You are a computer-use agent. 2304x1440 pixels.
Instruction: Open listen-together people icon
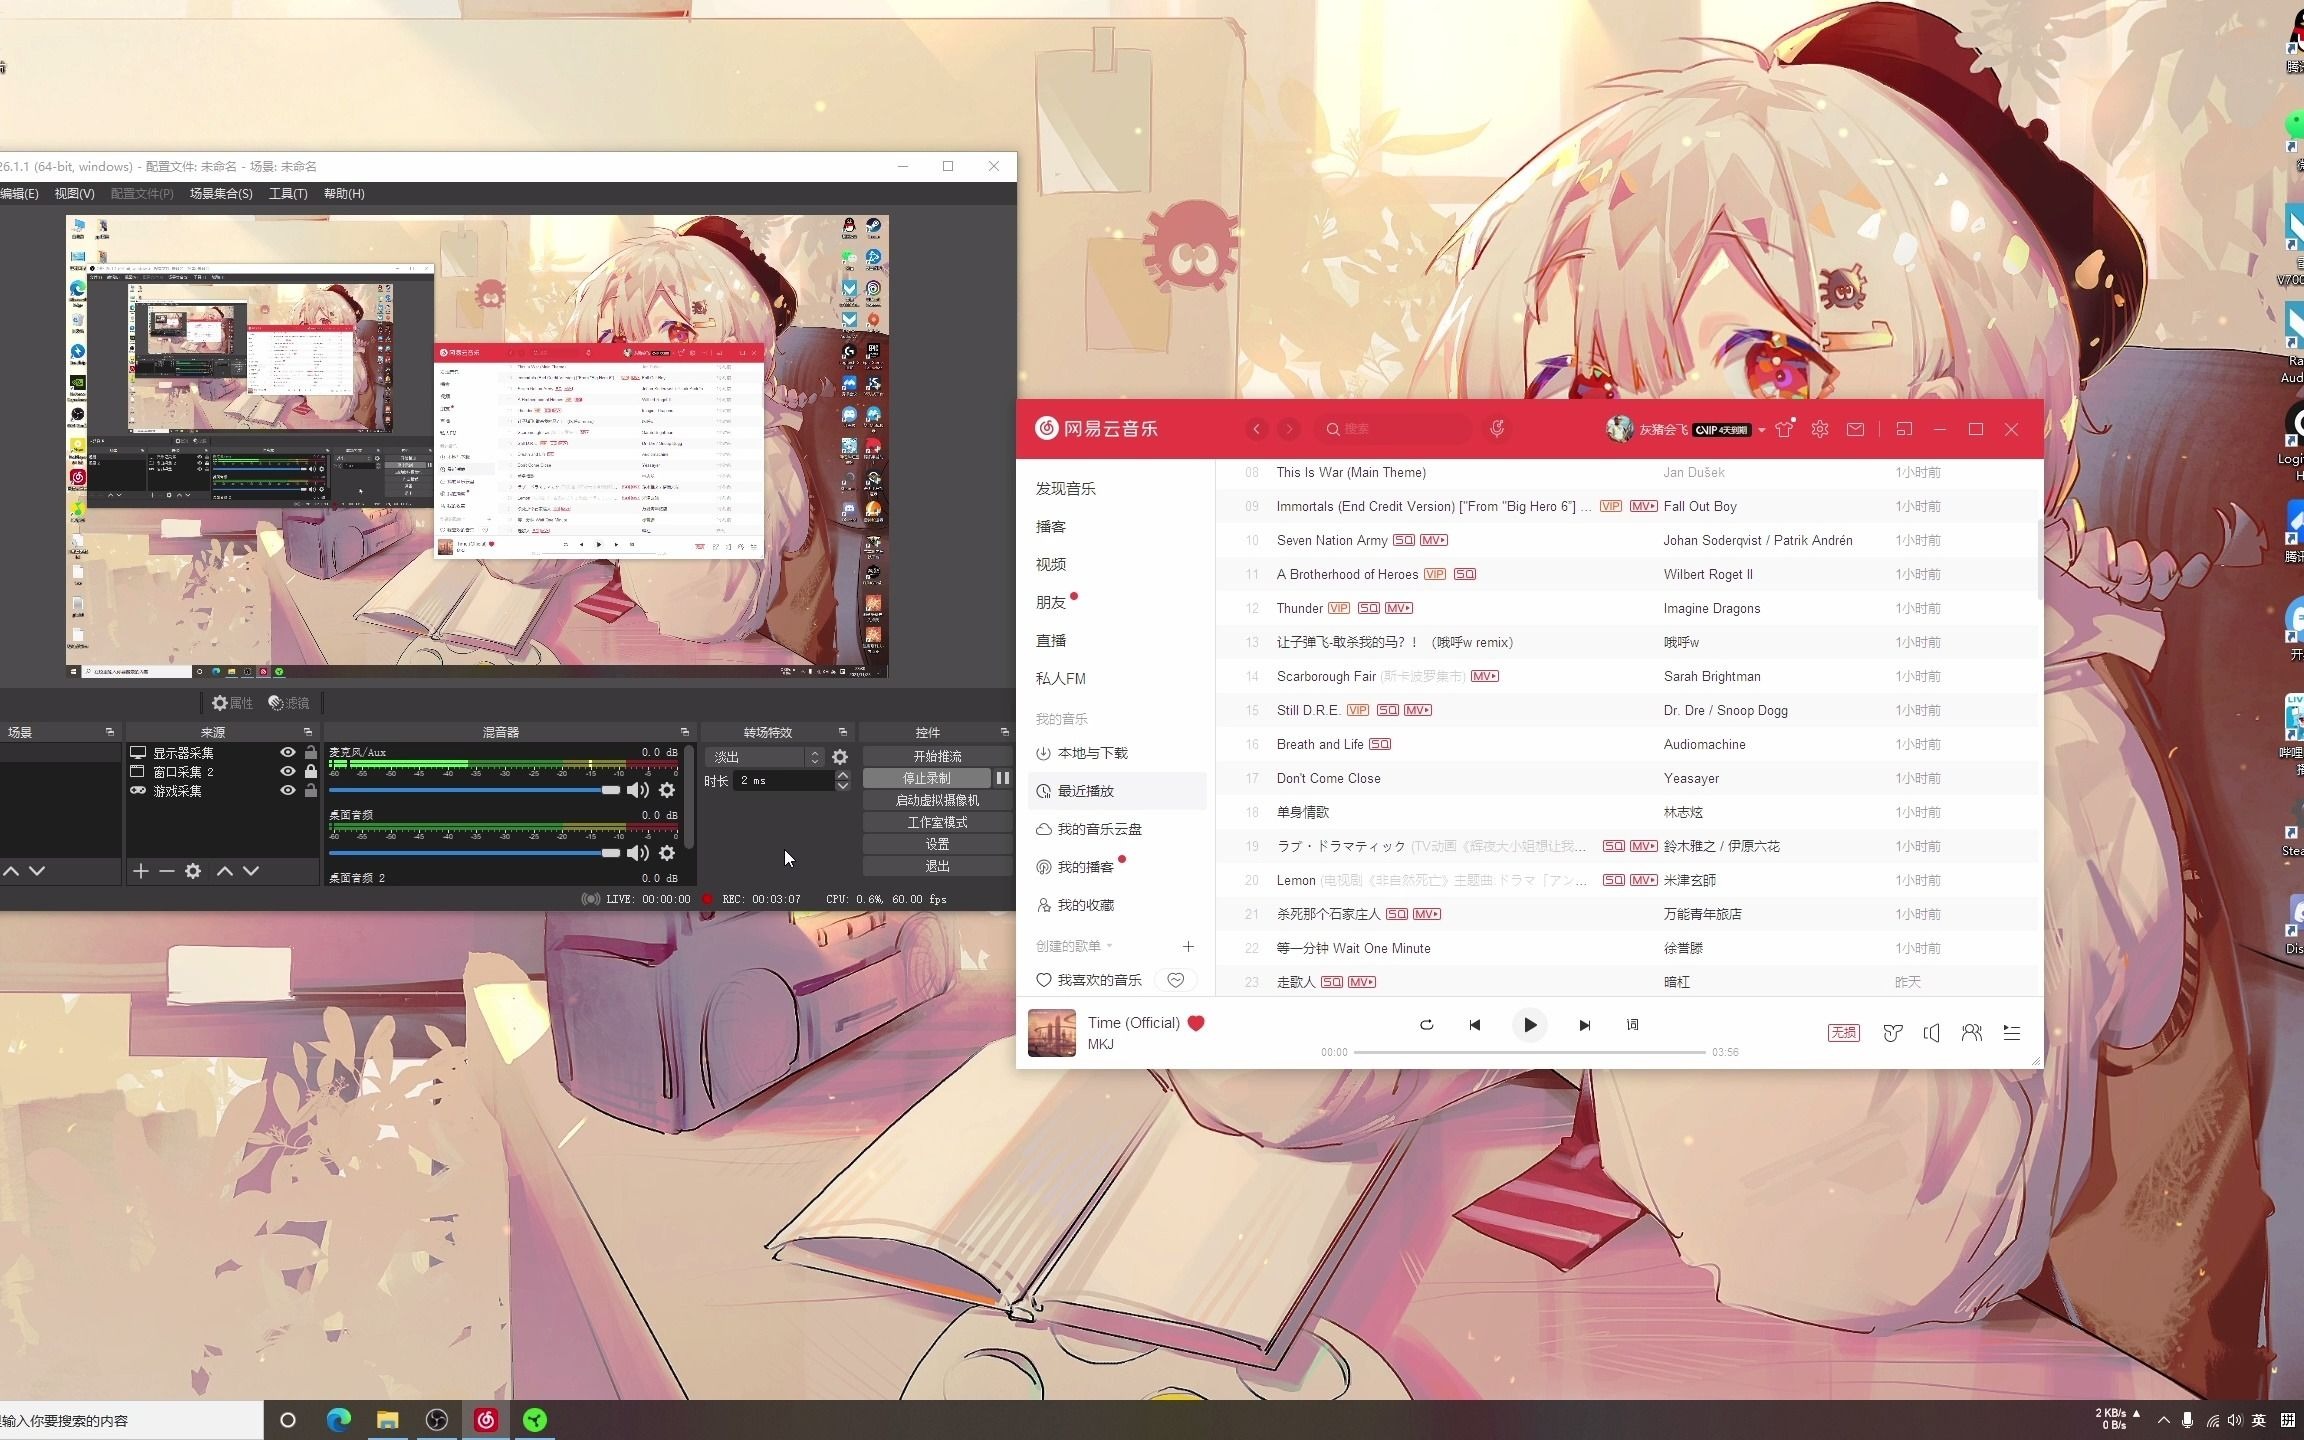point(1972,1033)
